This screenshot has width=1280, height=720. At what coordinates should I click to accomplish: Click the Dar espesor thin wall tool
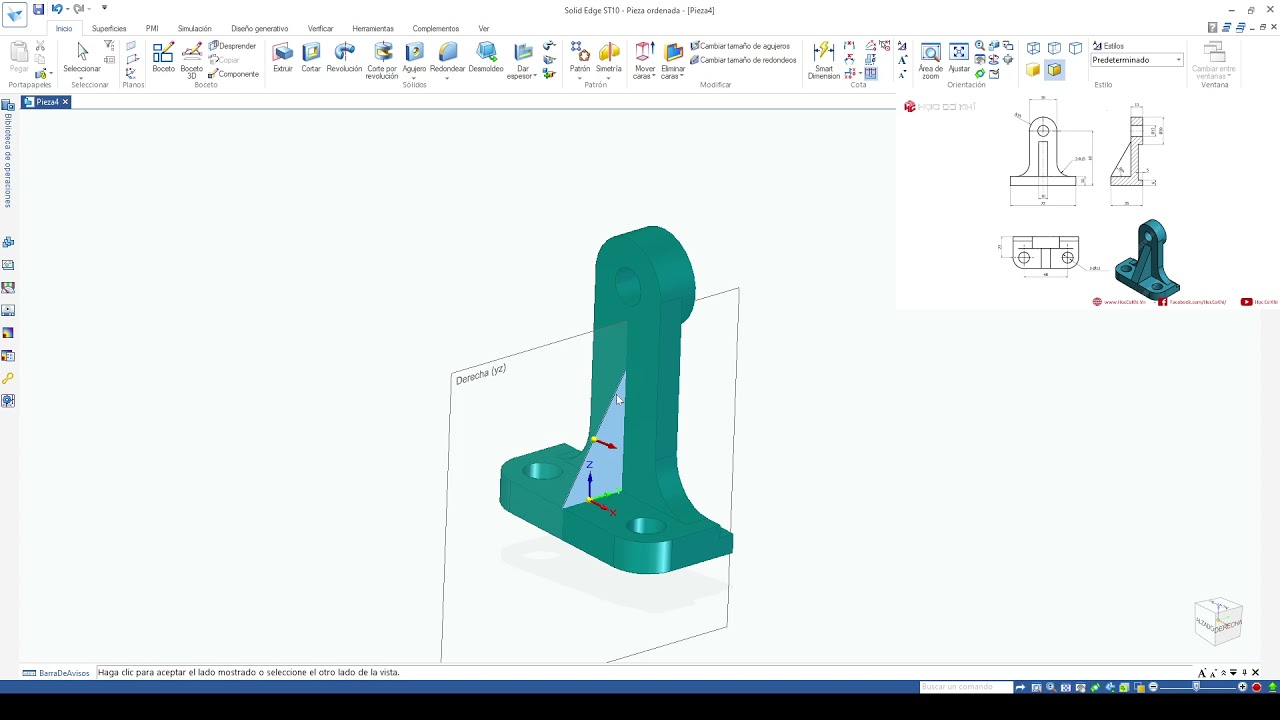(x=521, y=60)
